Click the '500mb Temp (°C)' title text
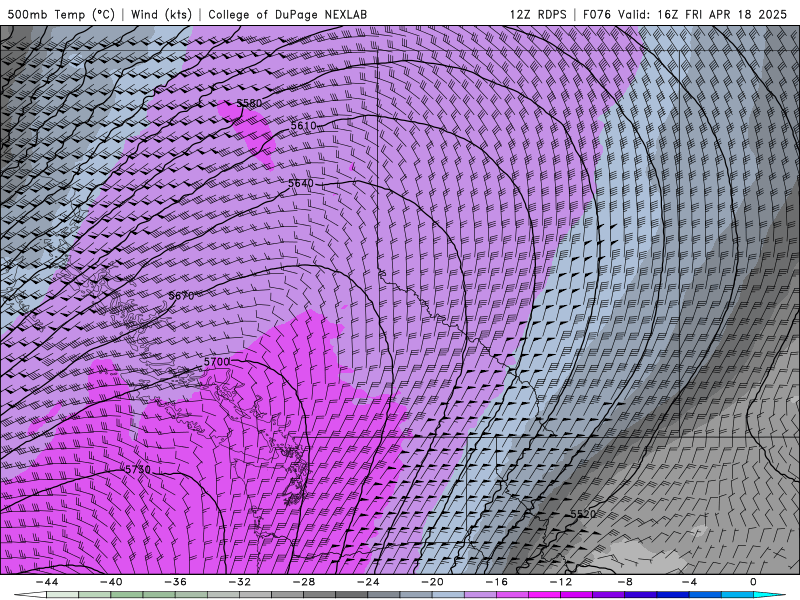800x600 pixels. [61, 14]
